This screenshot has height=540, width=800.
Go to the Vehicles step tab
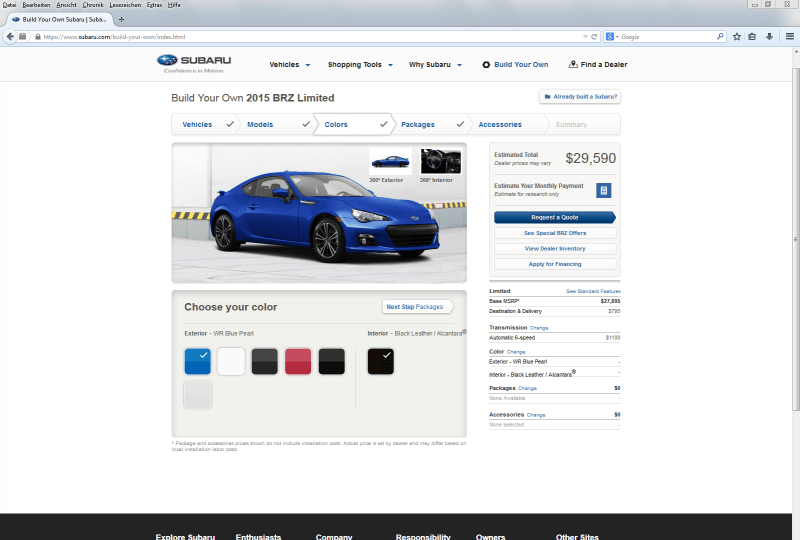(x=204, y=125)
